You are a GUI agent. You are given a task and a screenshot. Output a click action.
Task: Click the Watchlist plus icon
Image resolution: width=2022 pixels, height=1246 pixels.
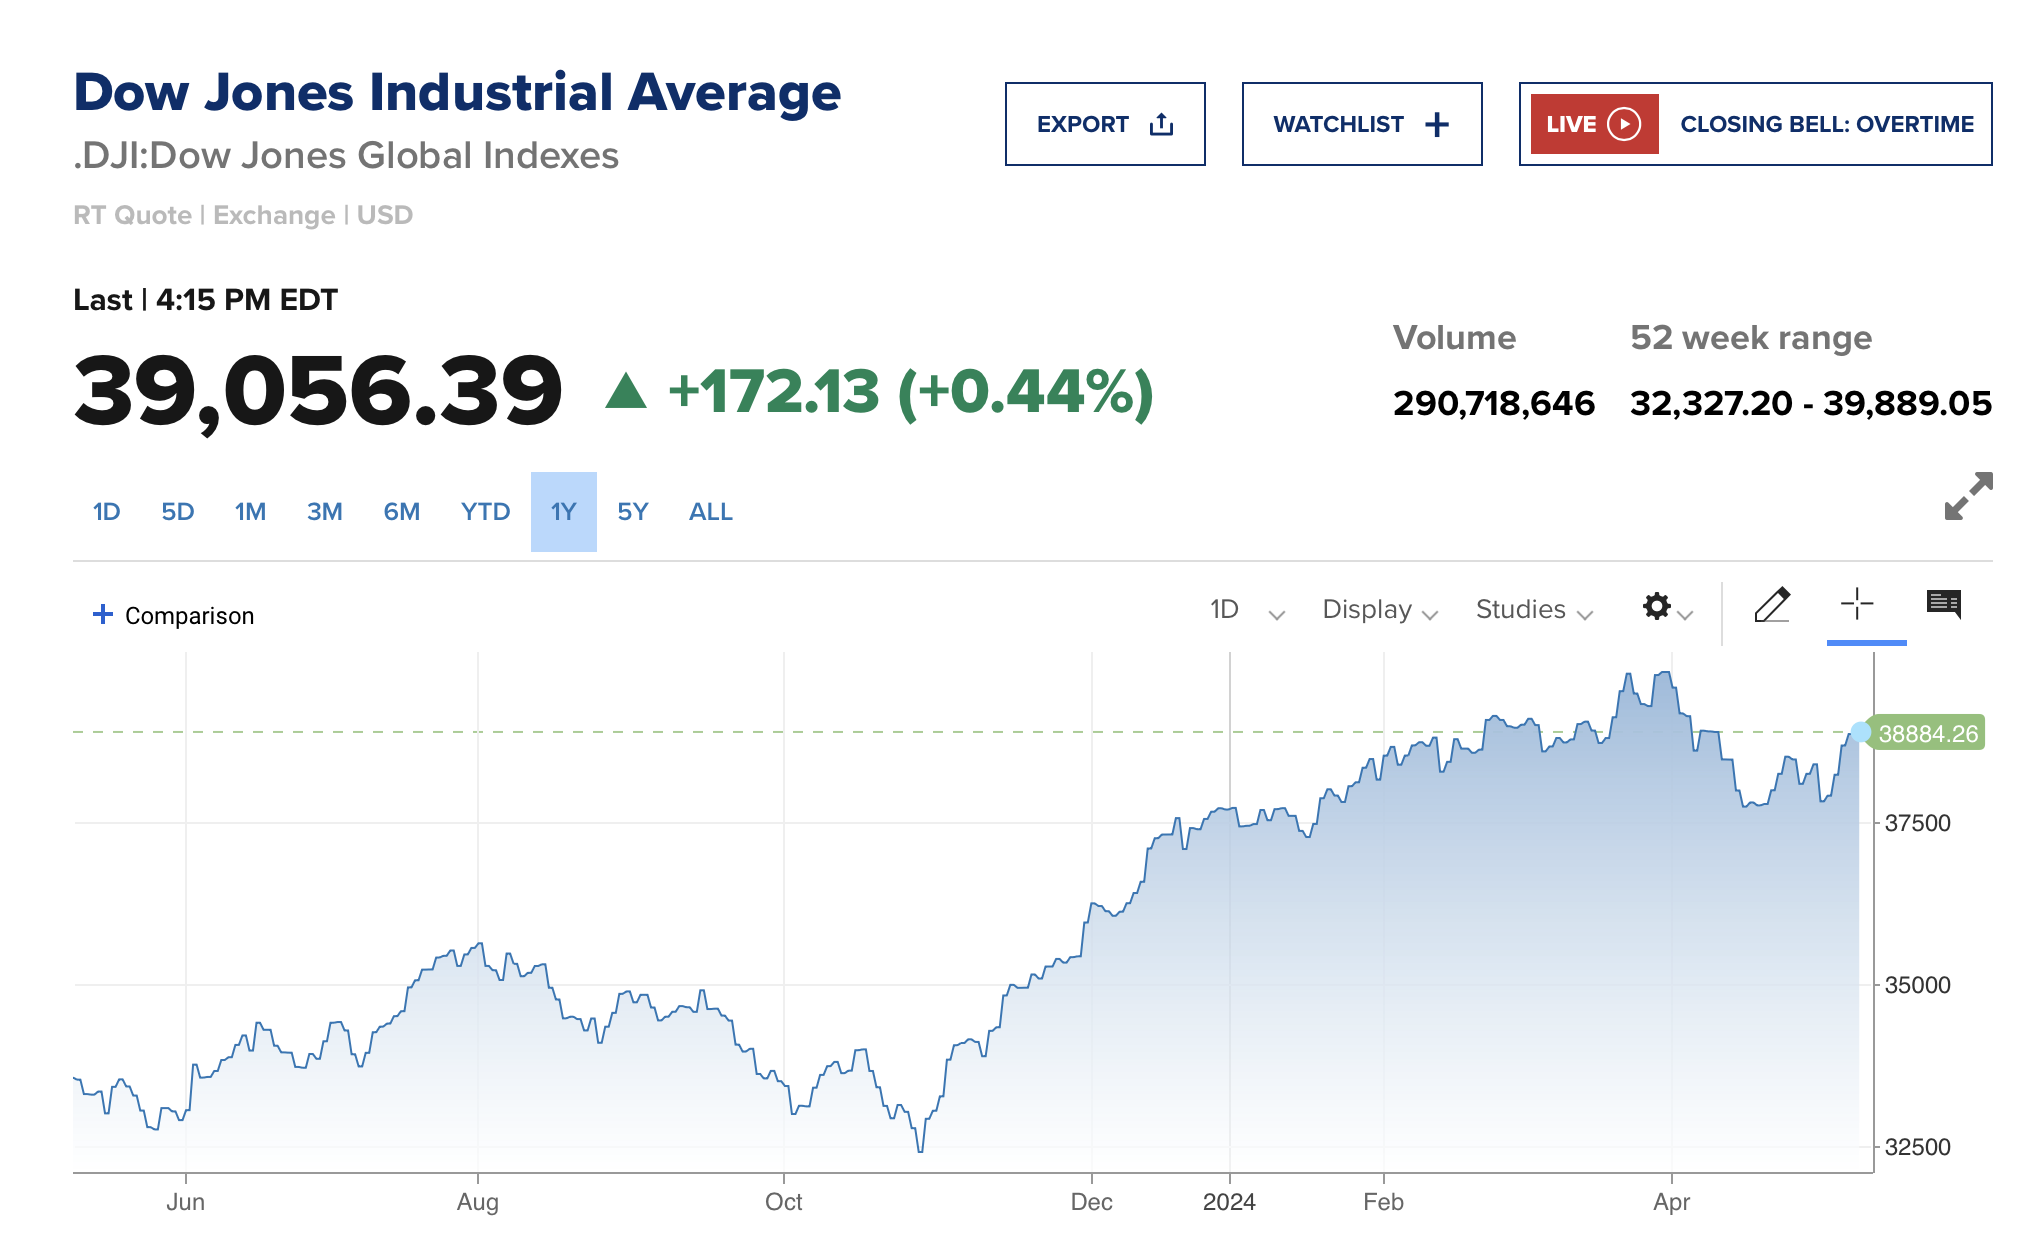1437,124
